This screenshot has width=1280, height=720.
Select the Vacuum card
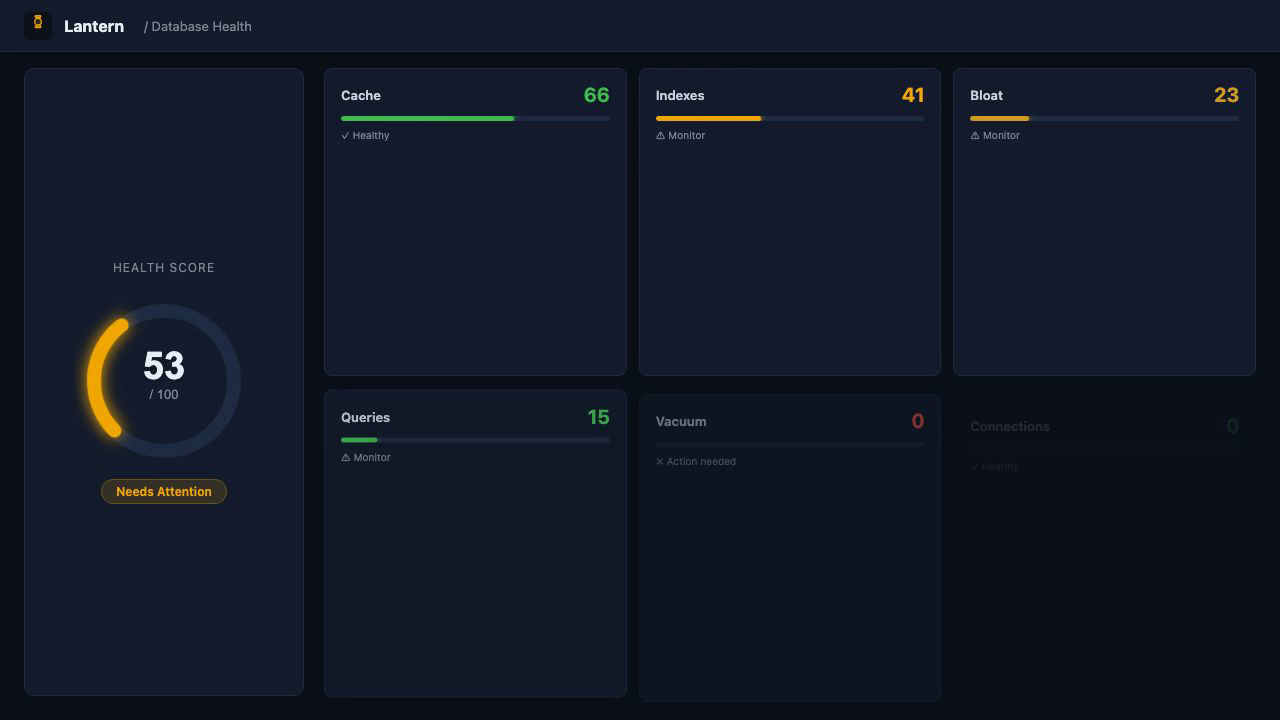(x=790, y=570)
